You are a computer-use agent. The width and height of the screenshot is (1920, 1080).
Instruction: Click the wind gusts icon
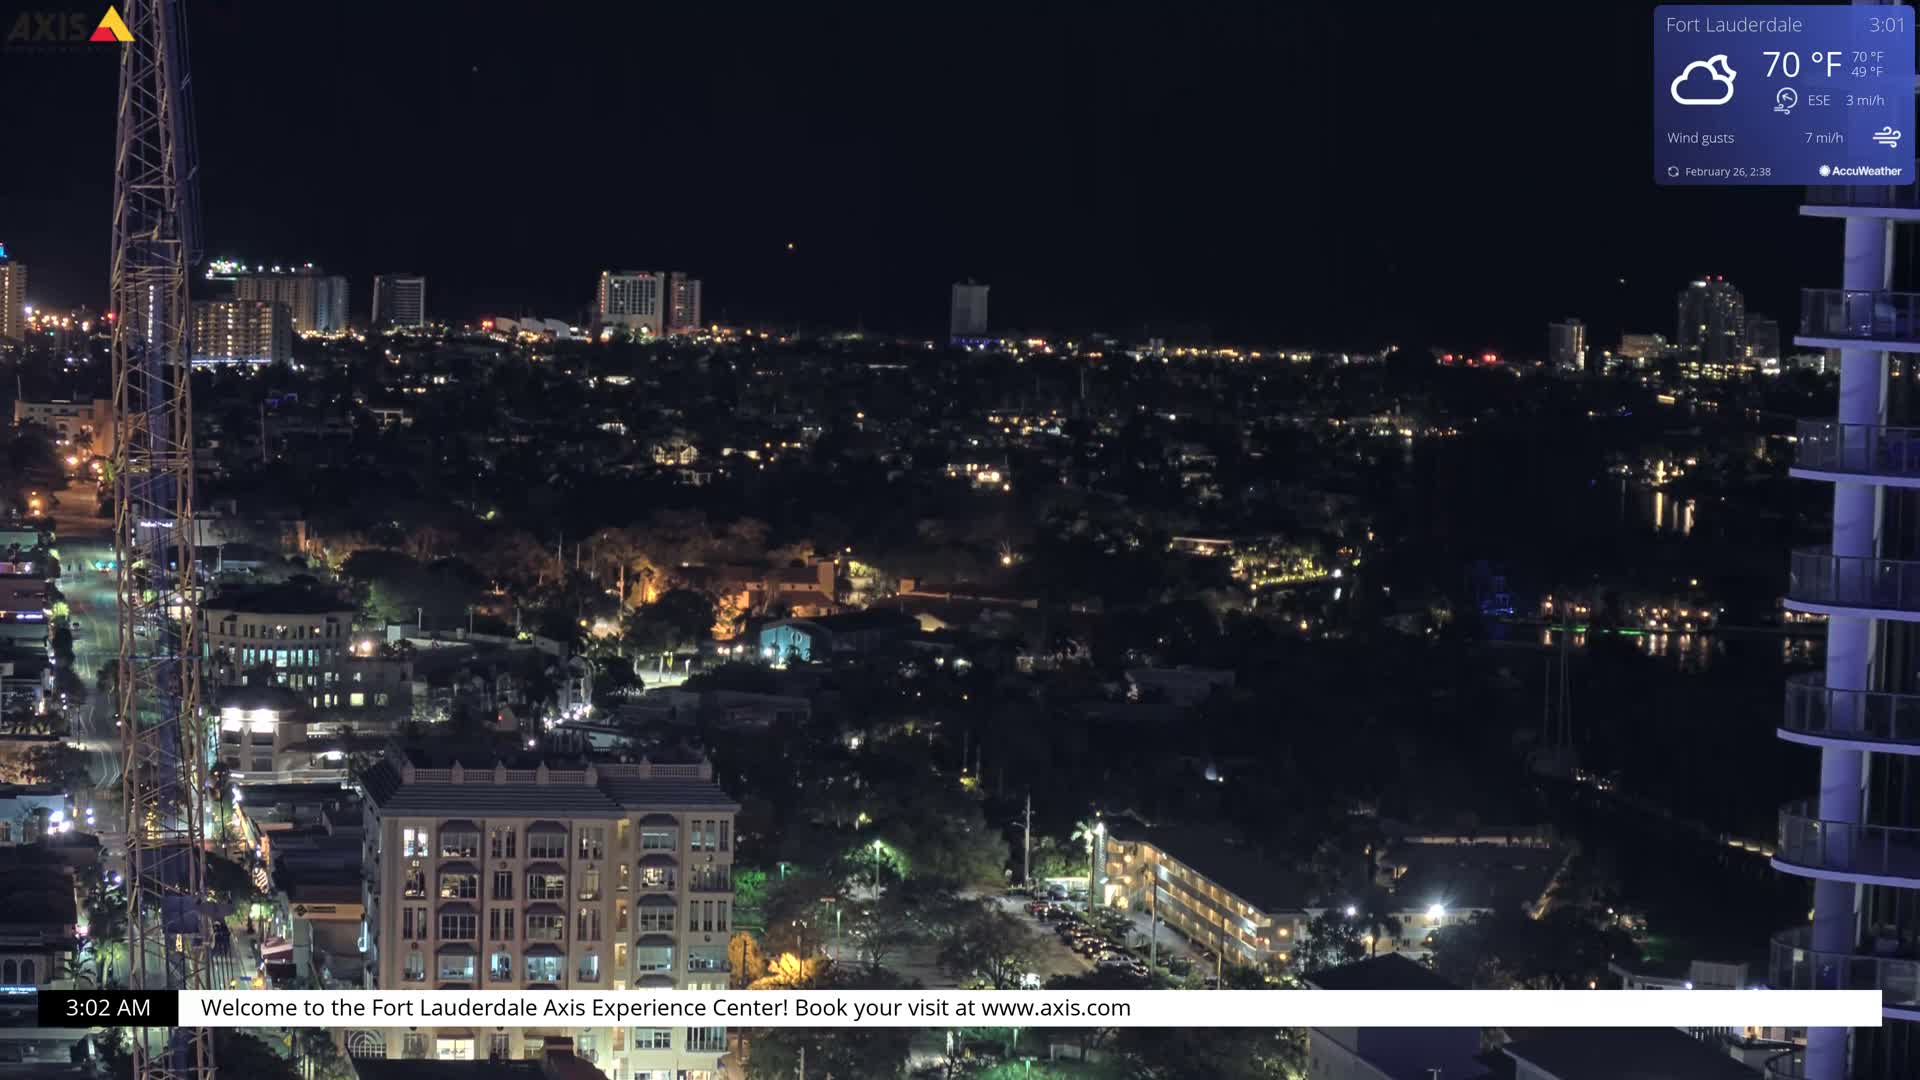pos(1886,137)
